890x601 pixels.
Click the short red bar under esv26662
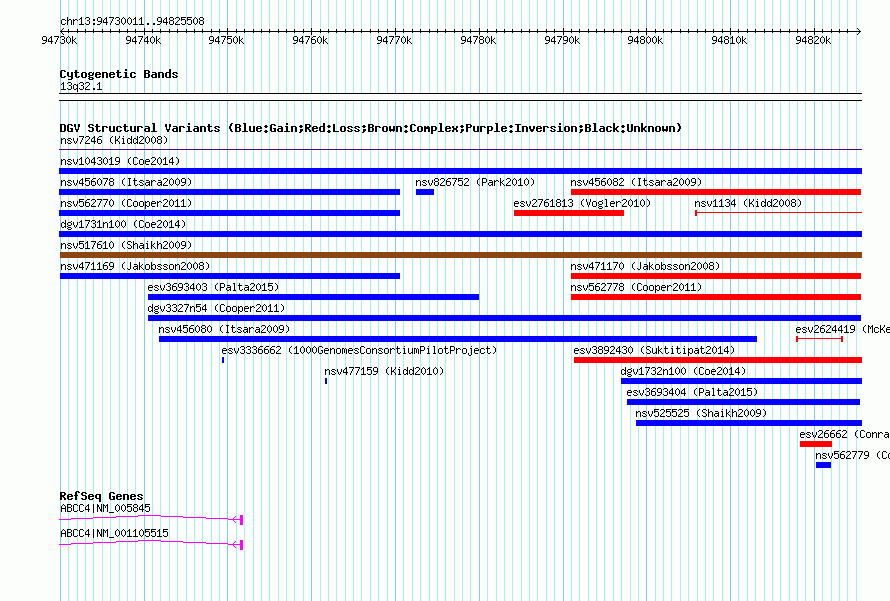pyautogui.click(x=816, y=444)
